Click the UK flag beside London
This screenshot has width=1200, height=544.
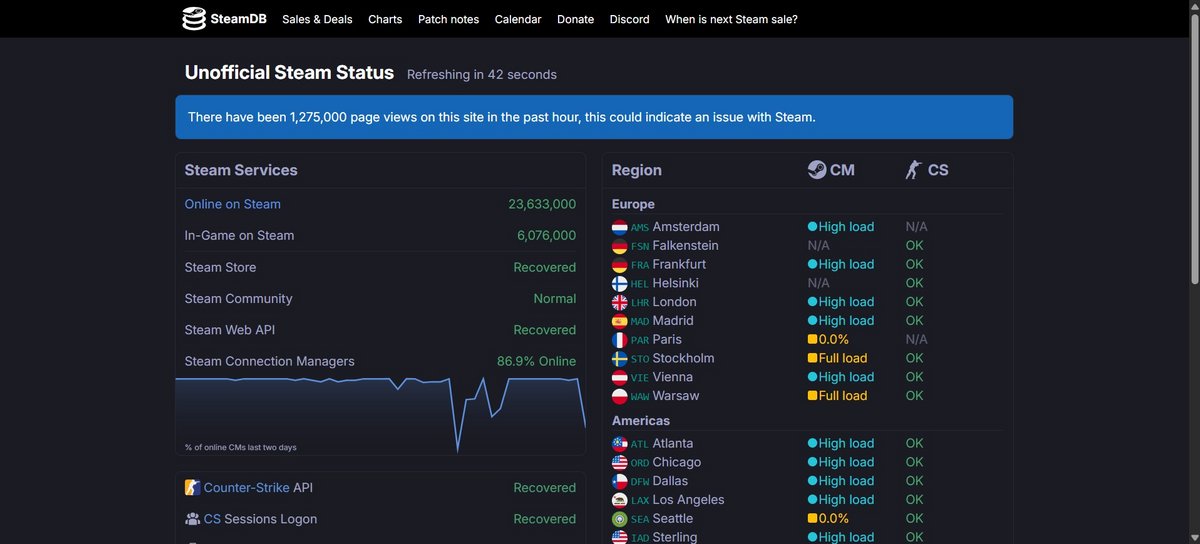point(620,302)
